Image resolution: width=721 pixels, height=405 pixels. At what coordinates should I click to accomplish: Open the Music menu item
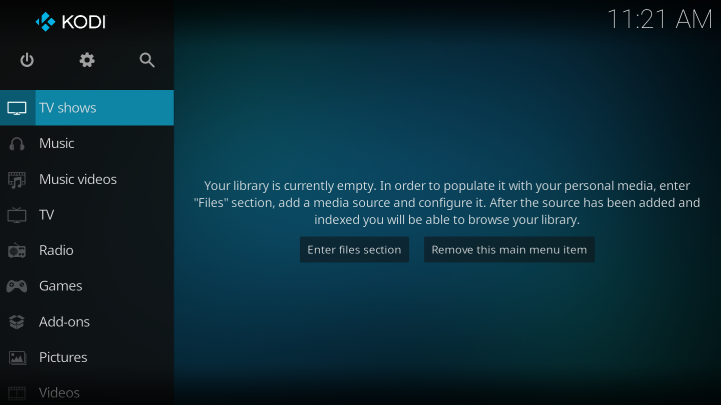click(x=57, y=144)
